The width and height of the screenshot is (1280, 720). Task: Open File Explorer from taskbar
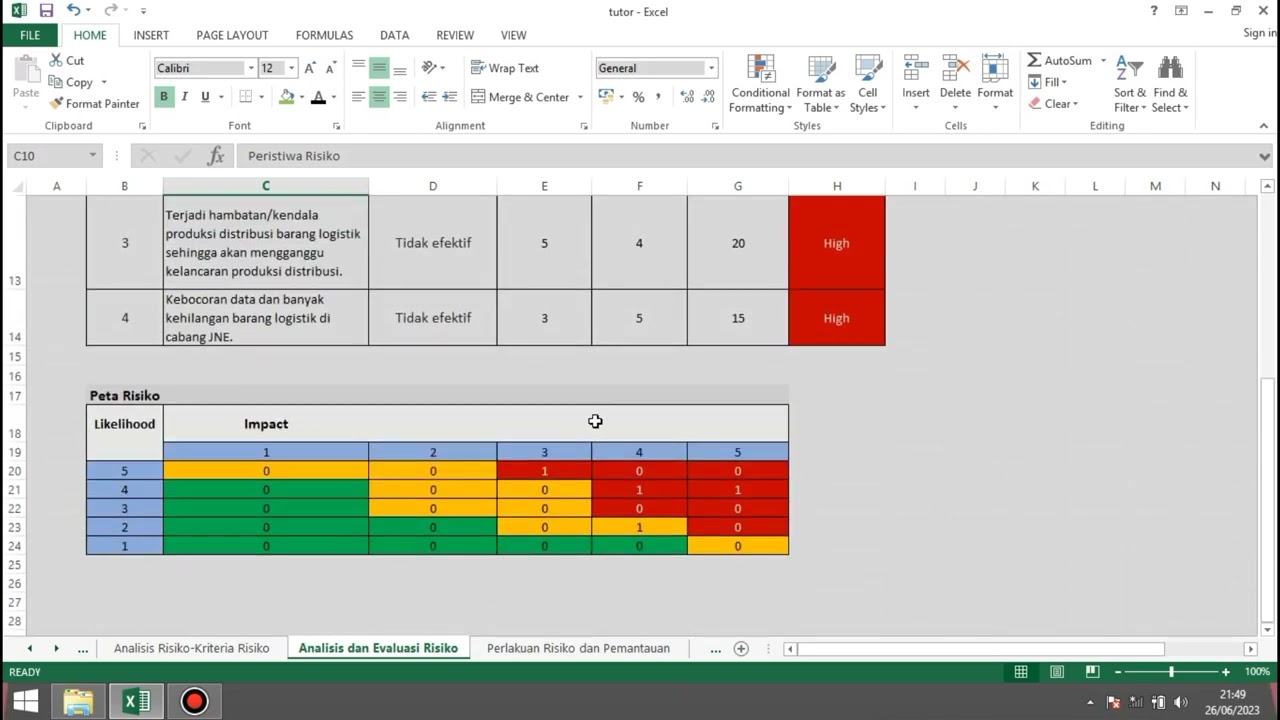pyautogui.click(x=78, y=702)
